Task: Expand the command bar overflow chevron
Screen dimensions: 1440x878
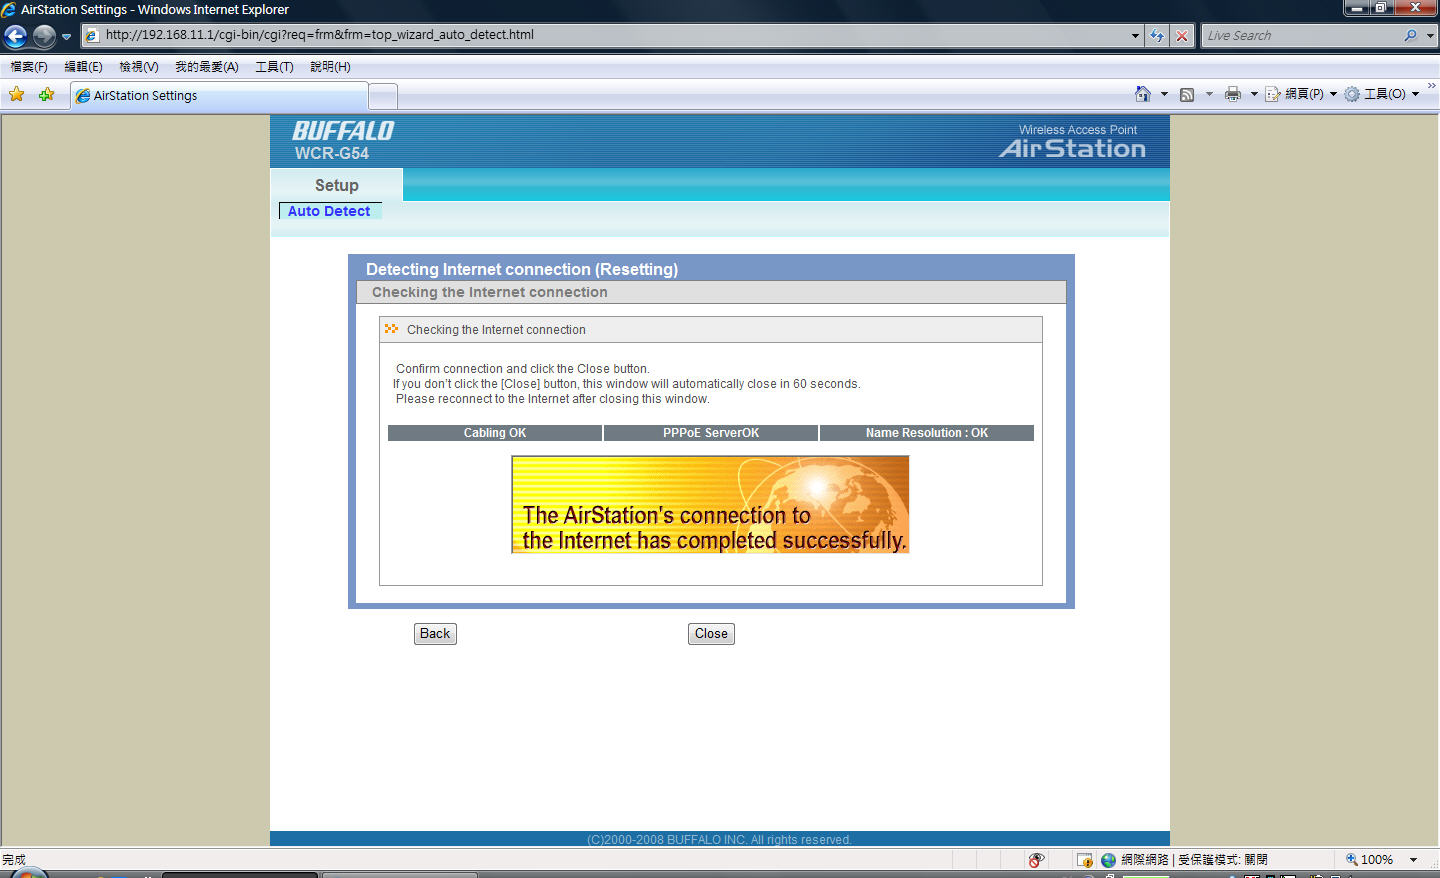Action: click(x=1432, y=86)
